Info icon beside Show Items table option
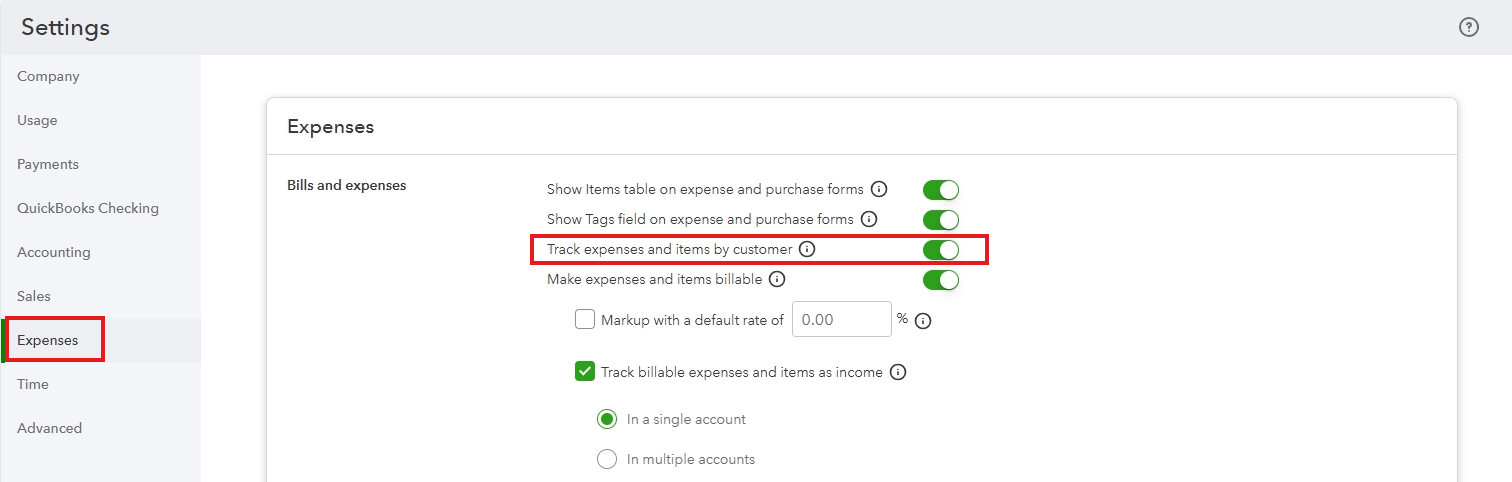 879,189
